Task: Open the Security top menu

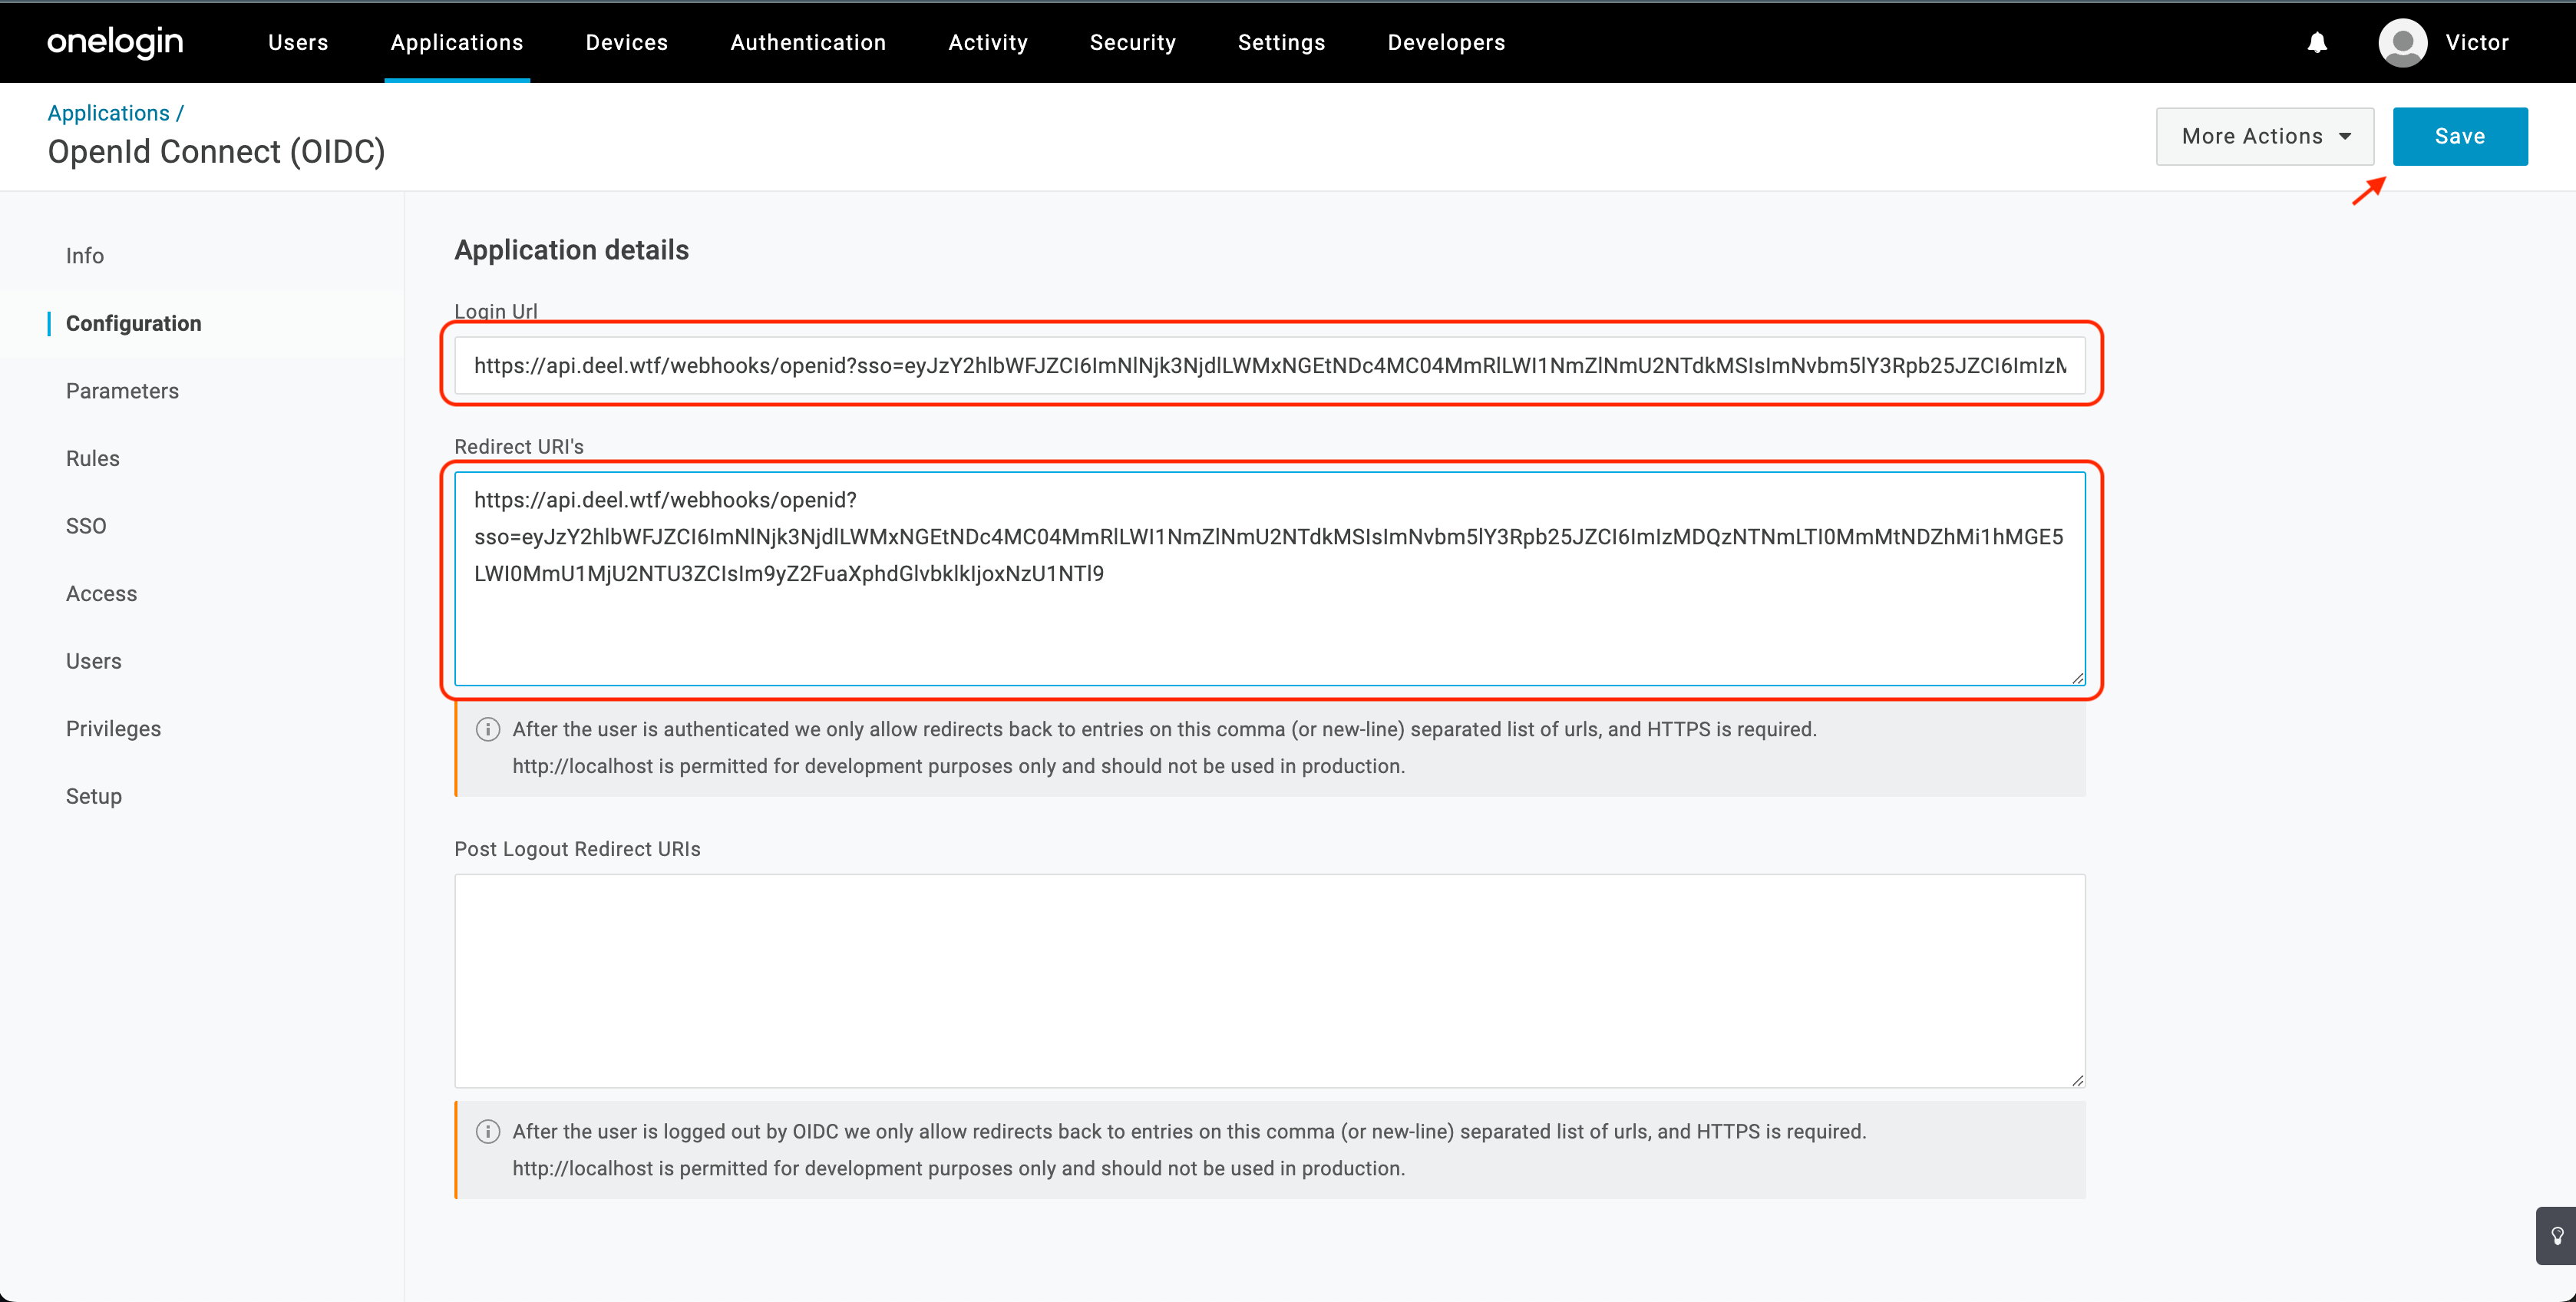Action: (x=1133, y=42)
